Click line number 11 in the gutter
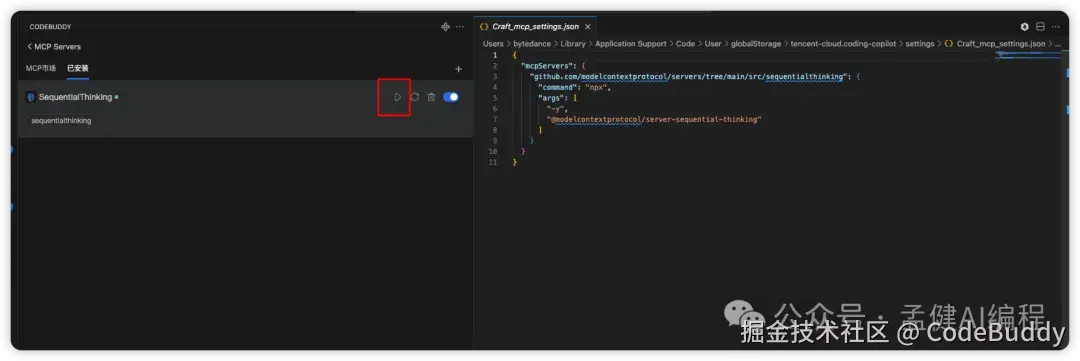Viewport: 1080px width, 361px height. (492, 162)
